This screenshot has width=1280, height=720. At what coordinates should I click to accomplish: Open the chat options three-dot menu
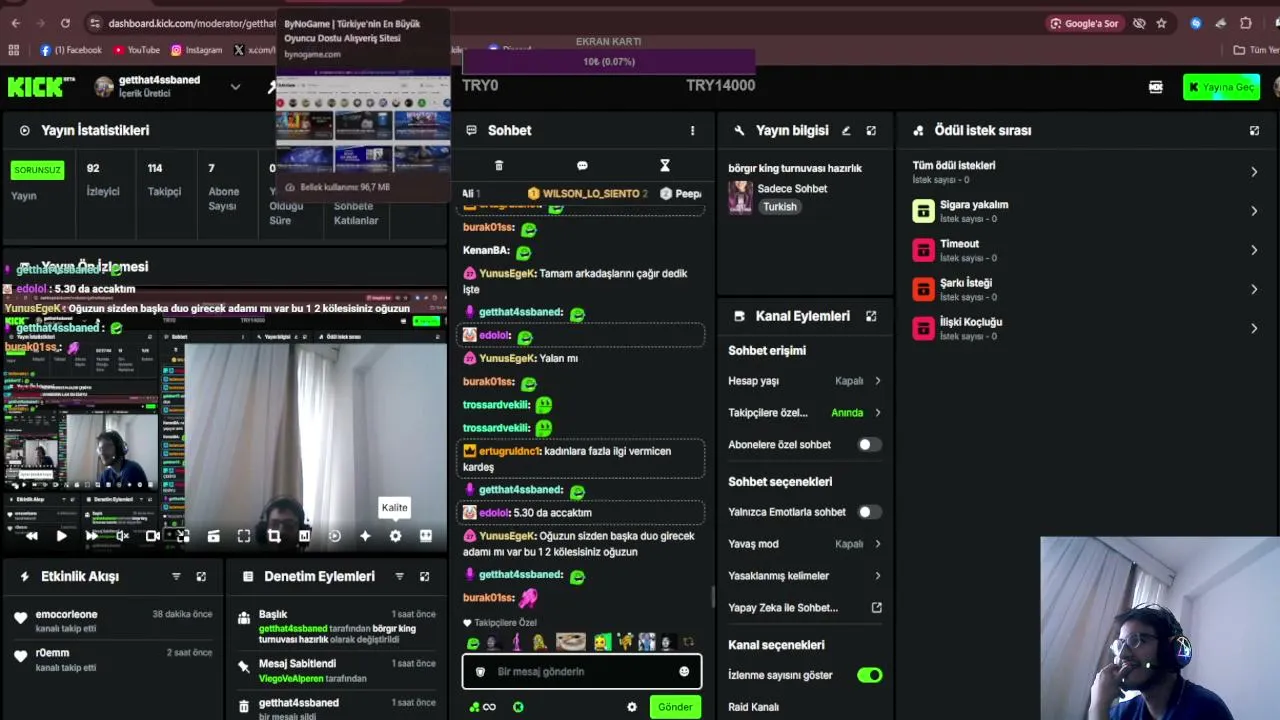pyautogui.click(x=692, y=130)
